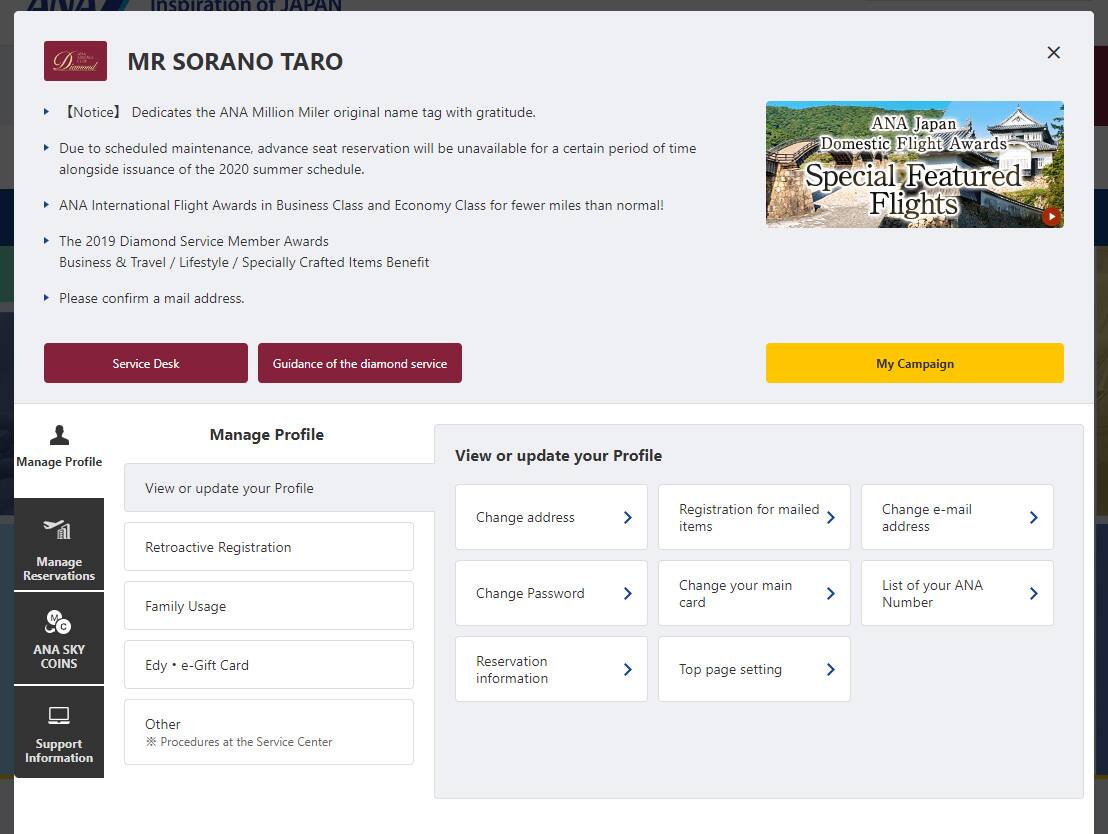
Task: Click the Diamond membership card icon
Action: [76, 61]
